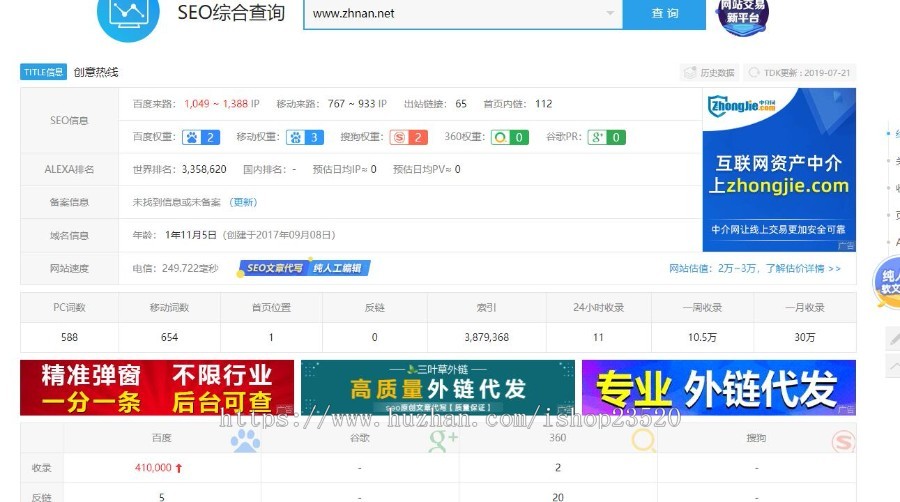Open the 高质量外链代发 green banner ad
The height and width of the screenshot is (502, 900).
(x=437, y=388)
